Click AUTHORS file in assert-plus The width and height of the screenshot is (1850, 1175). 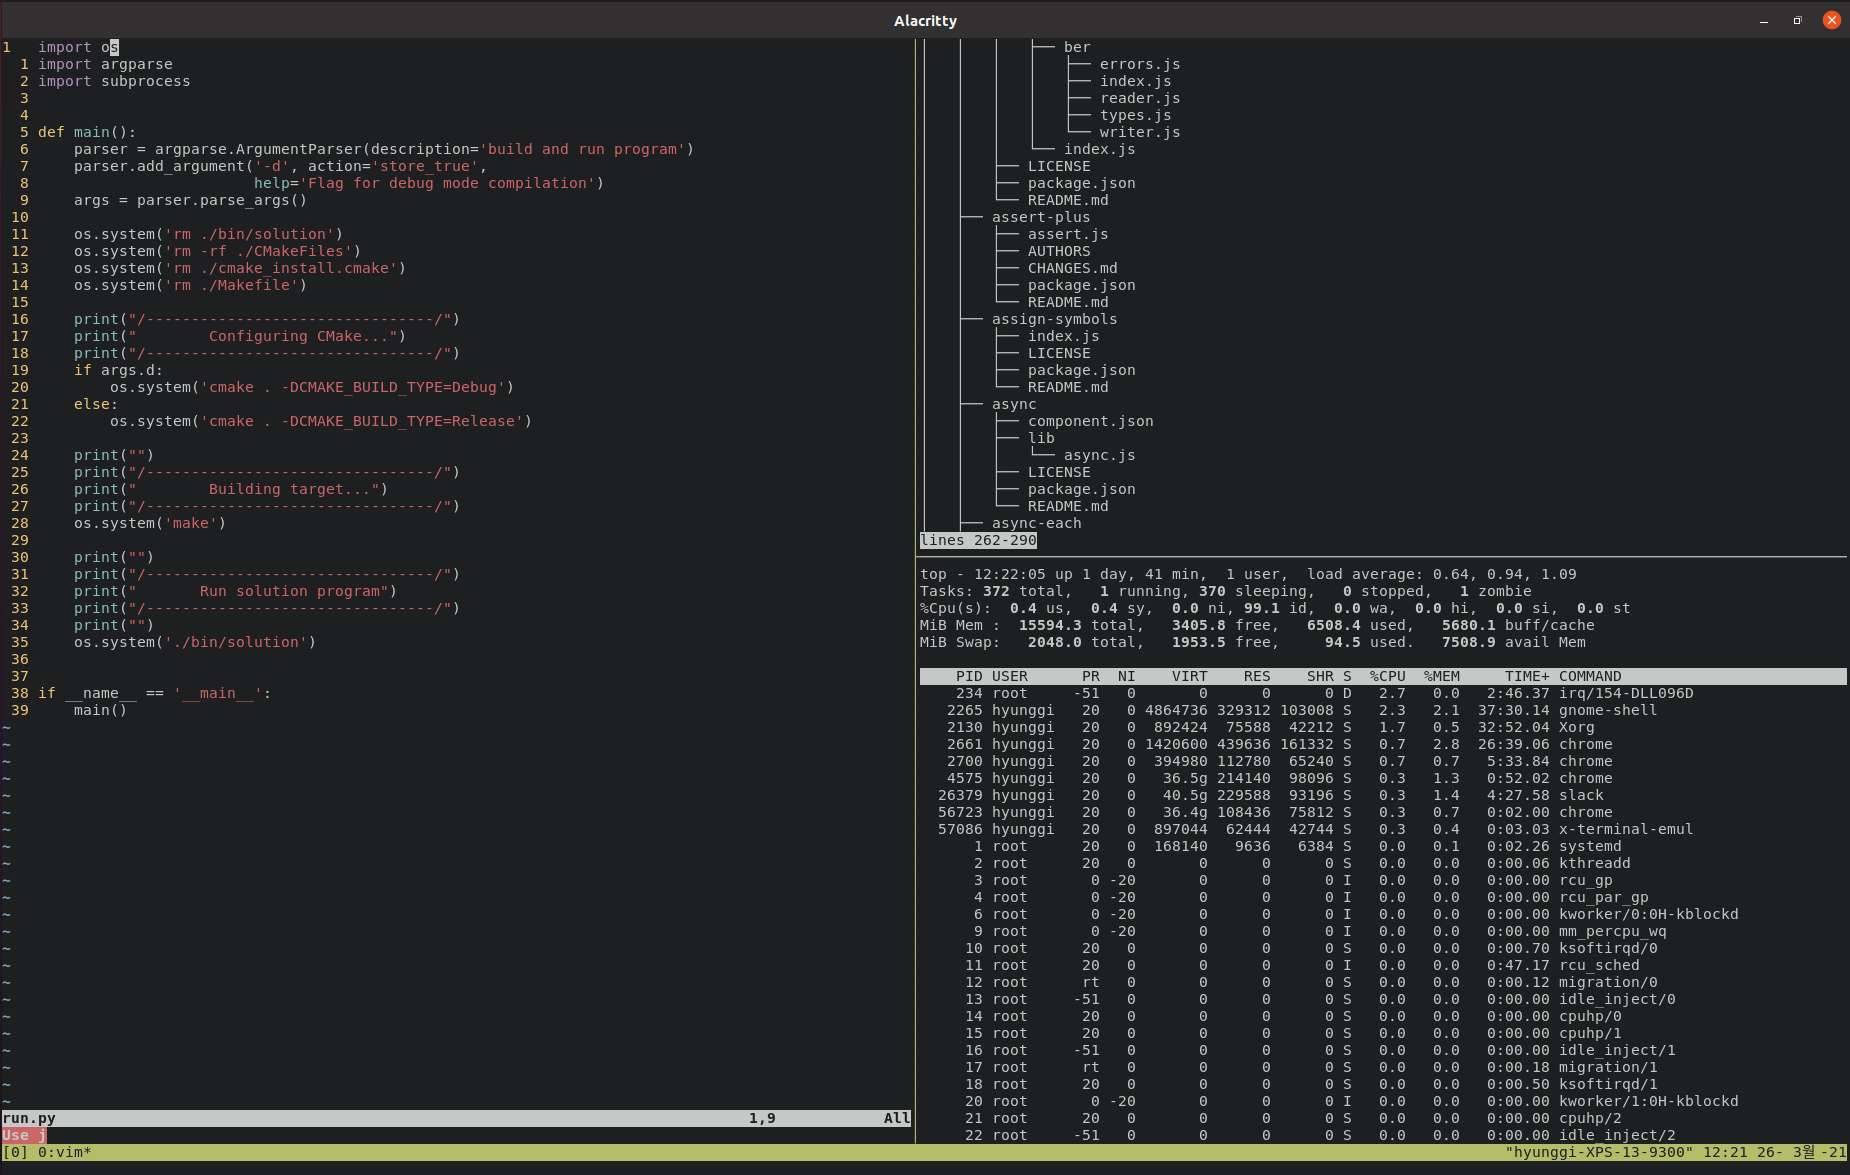tap(1059, 251)
